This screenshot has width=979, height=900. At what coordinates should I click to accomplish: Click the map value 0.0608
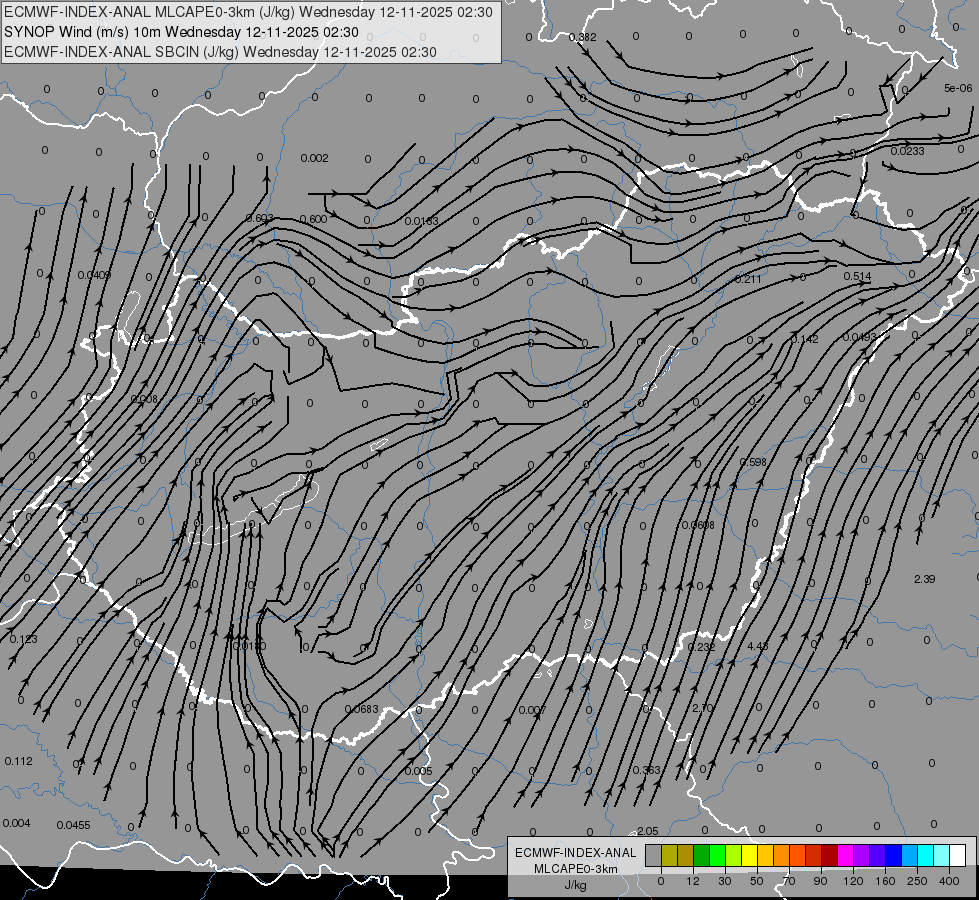coord(698,525)
